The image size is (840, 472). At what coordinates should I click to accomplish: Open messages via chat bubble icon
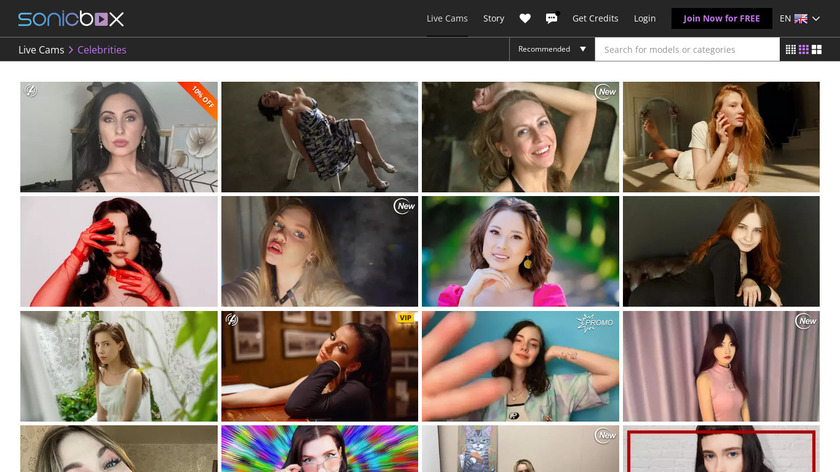[552, 18]
